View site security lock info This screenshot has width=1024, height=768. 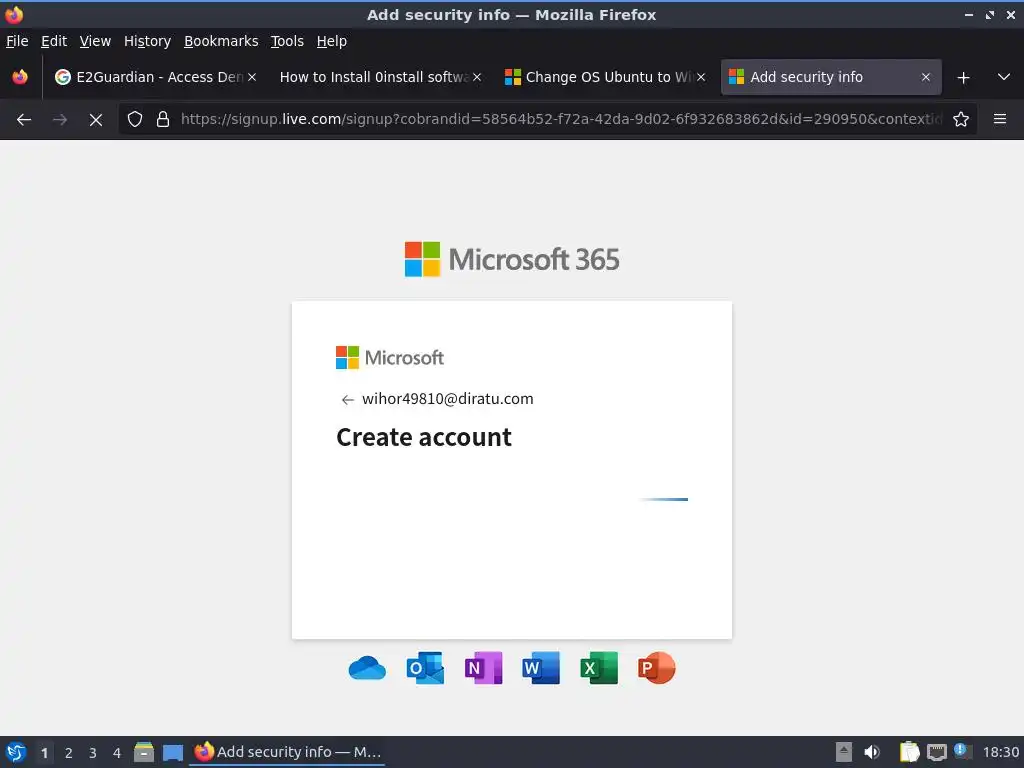tap(163, 120)
